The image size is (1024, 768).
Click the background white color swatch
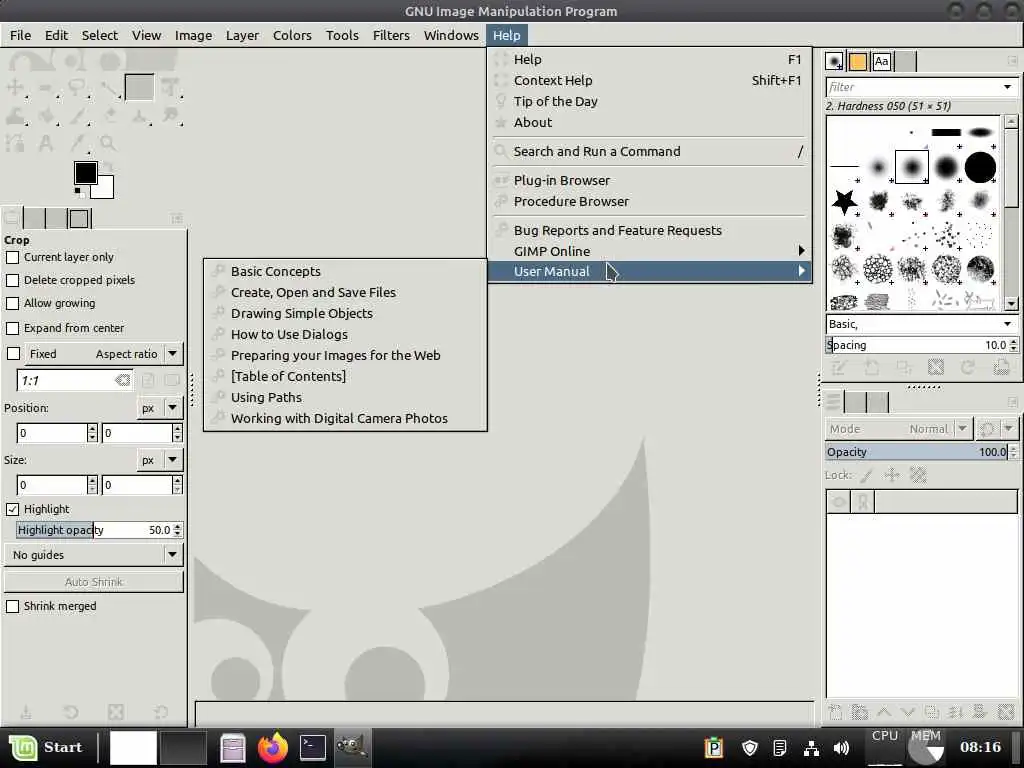105,188
